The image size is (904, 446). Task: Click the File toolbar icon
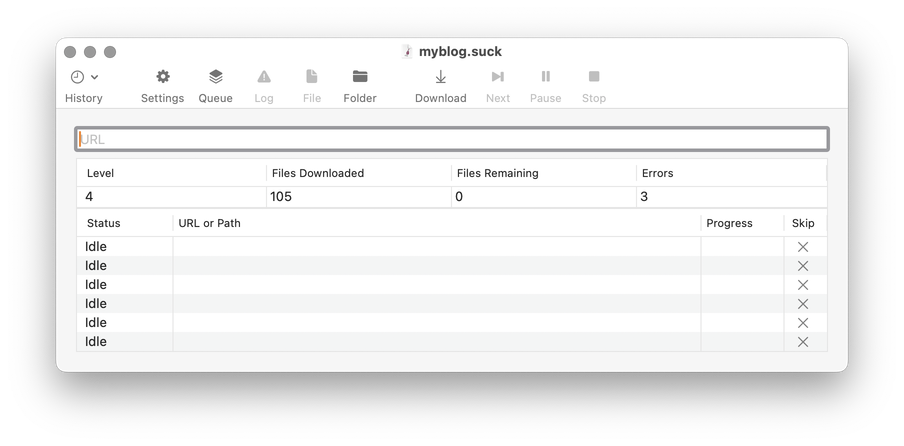pyautogui.click(x=312, y=77)
